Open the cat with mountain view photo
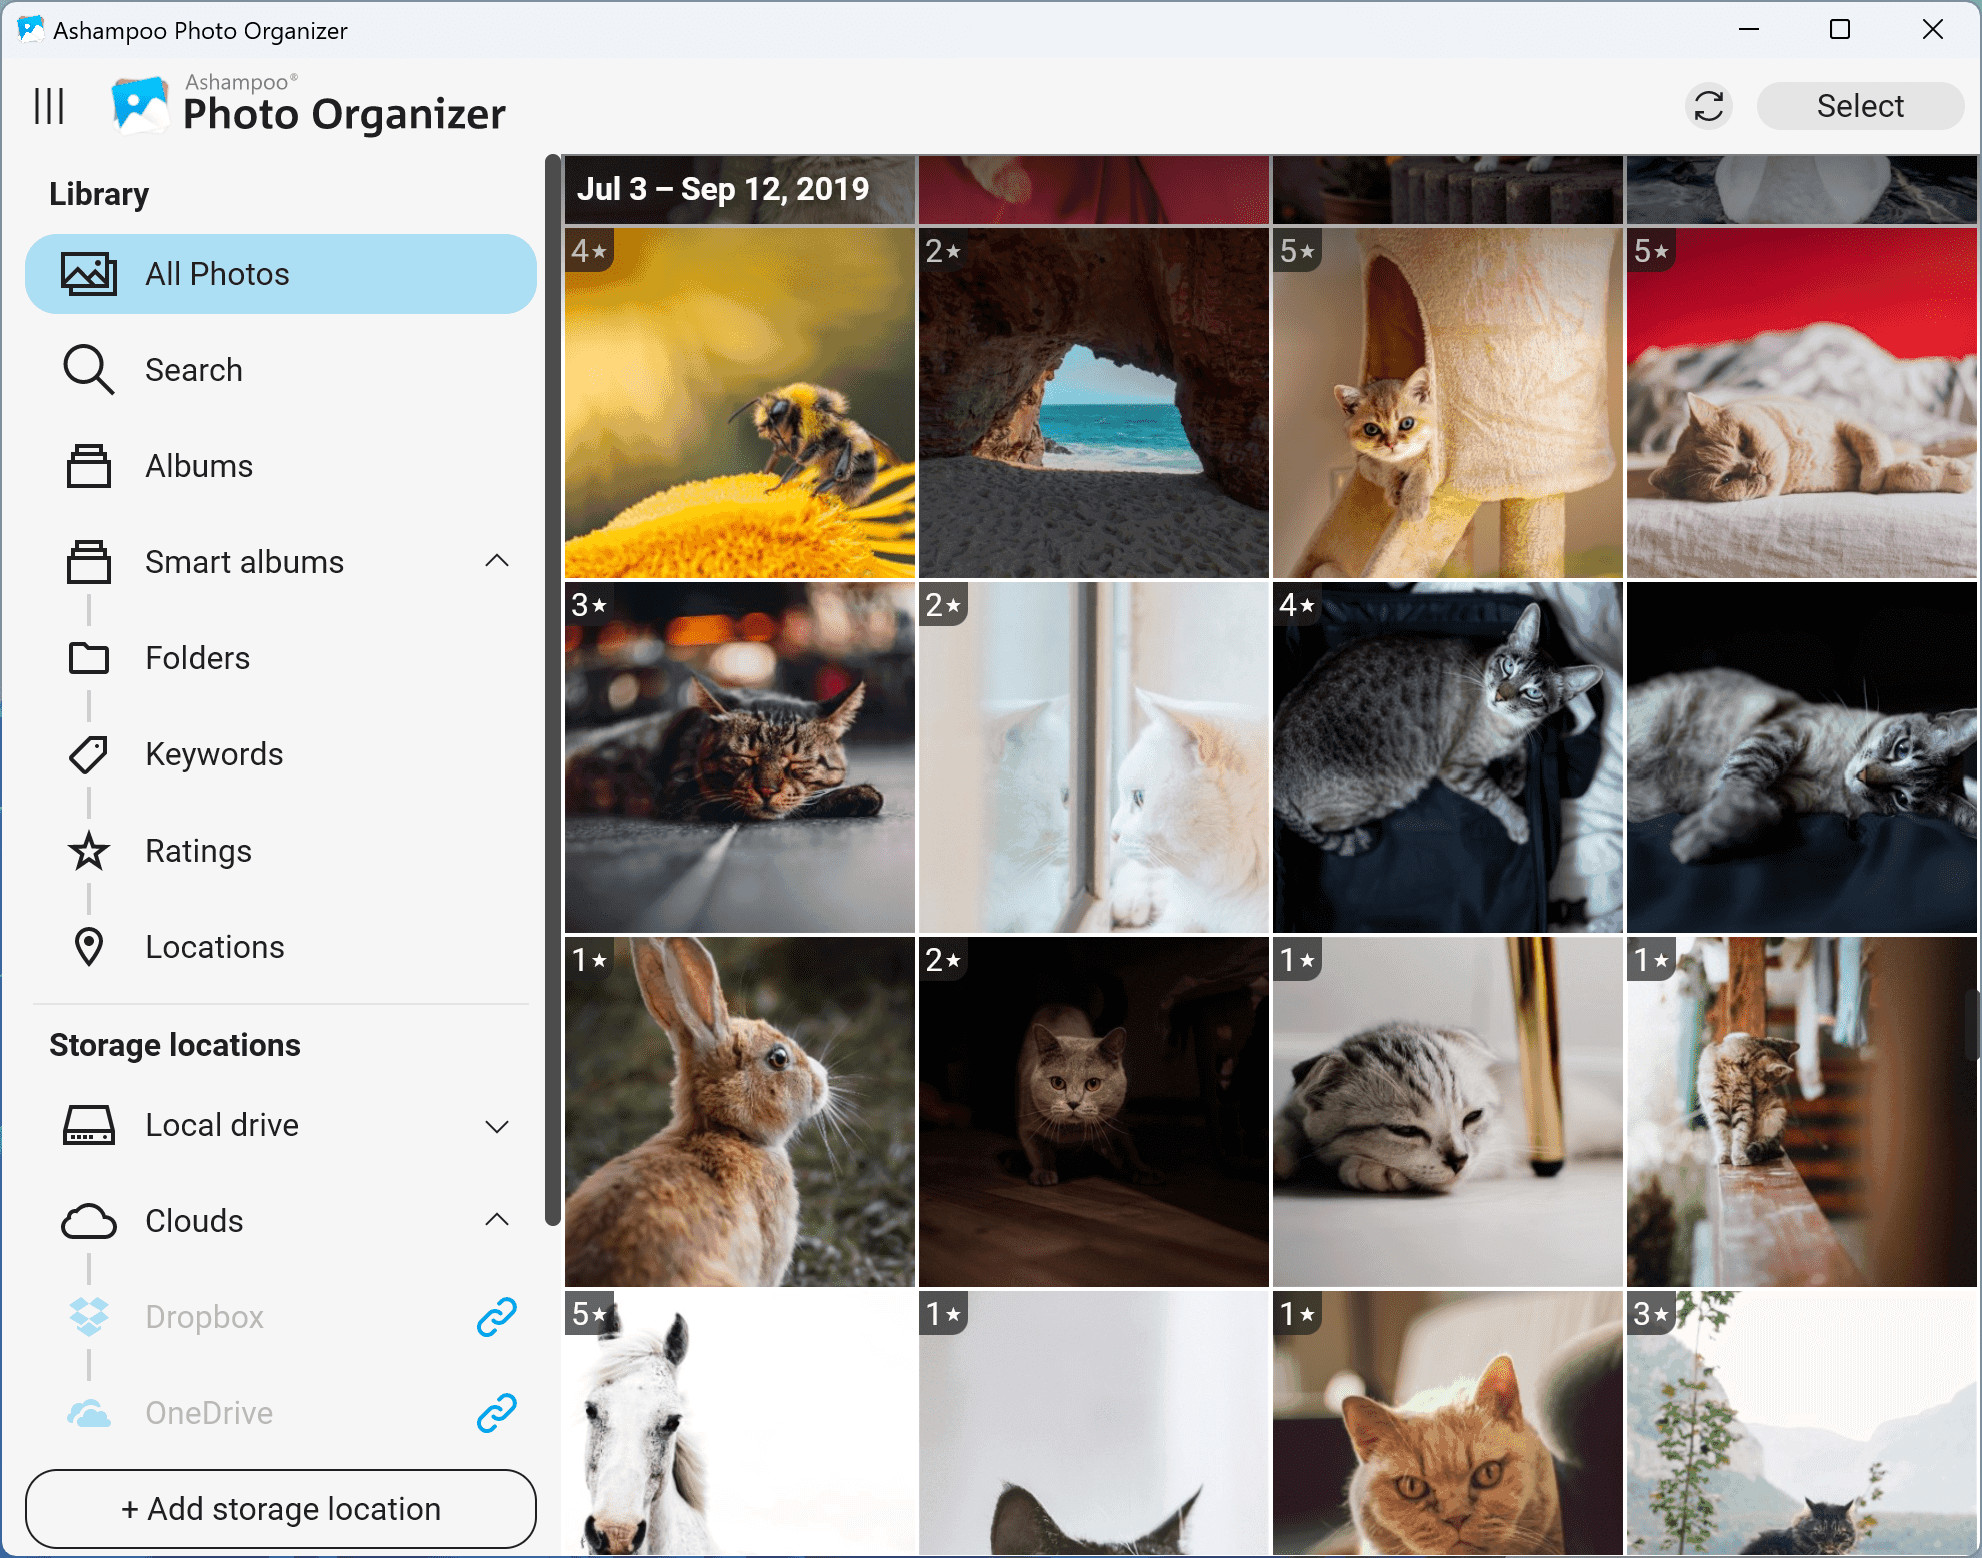Screen dimensions: 1982x1558 pos(1802,1423)
